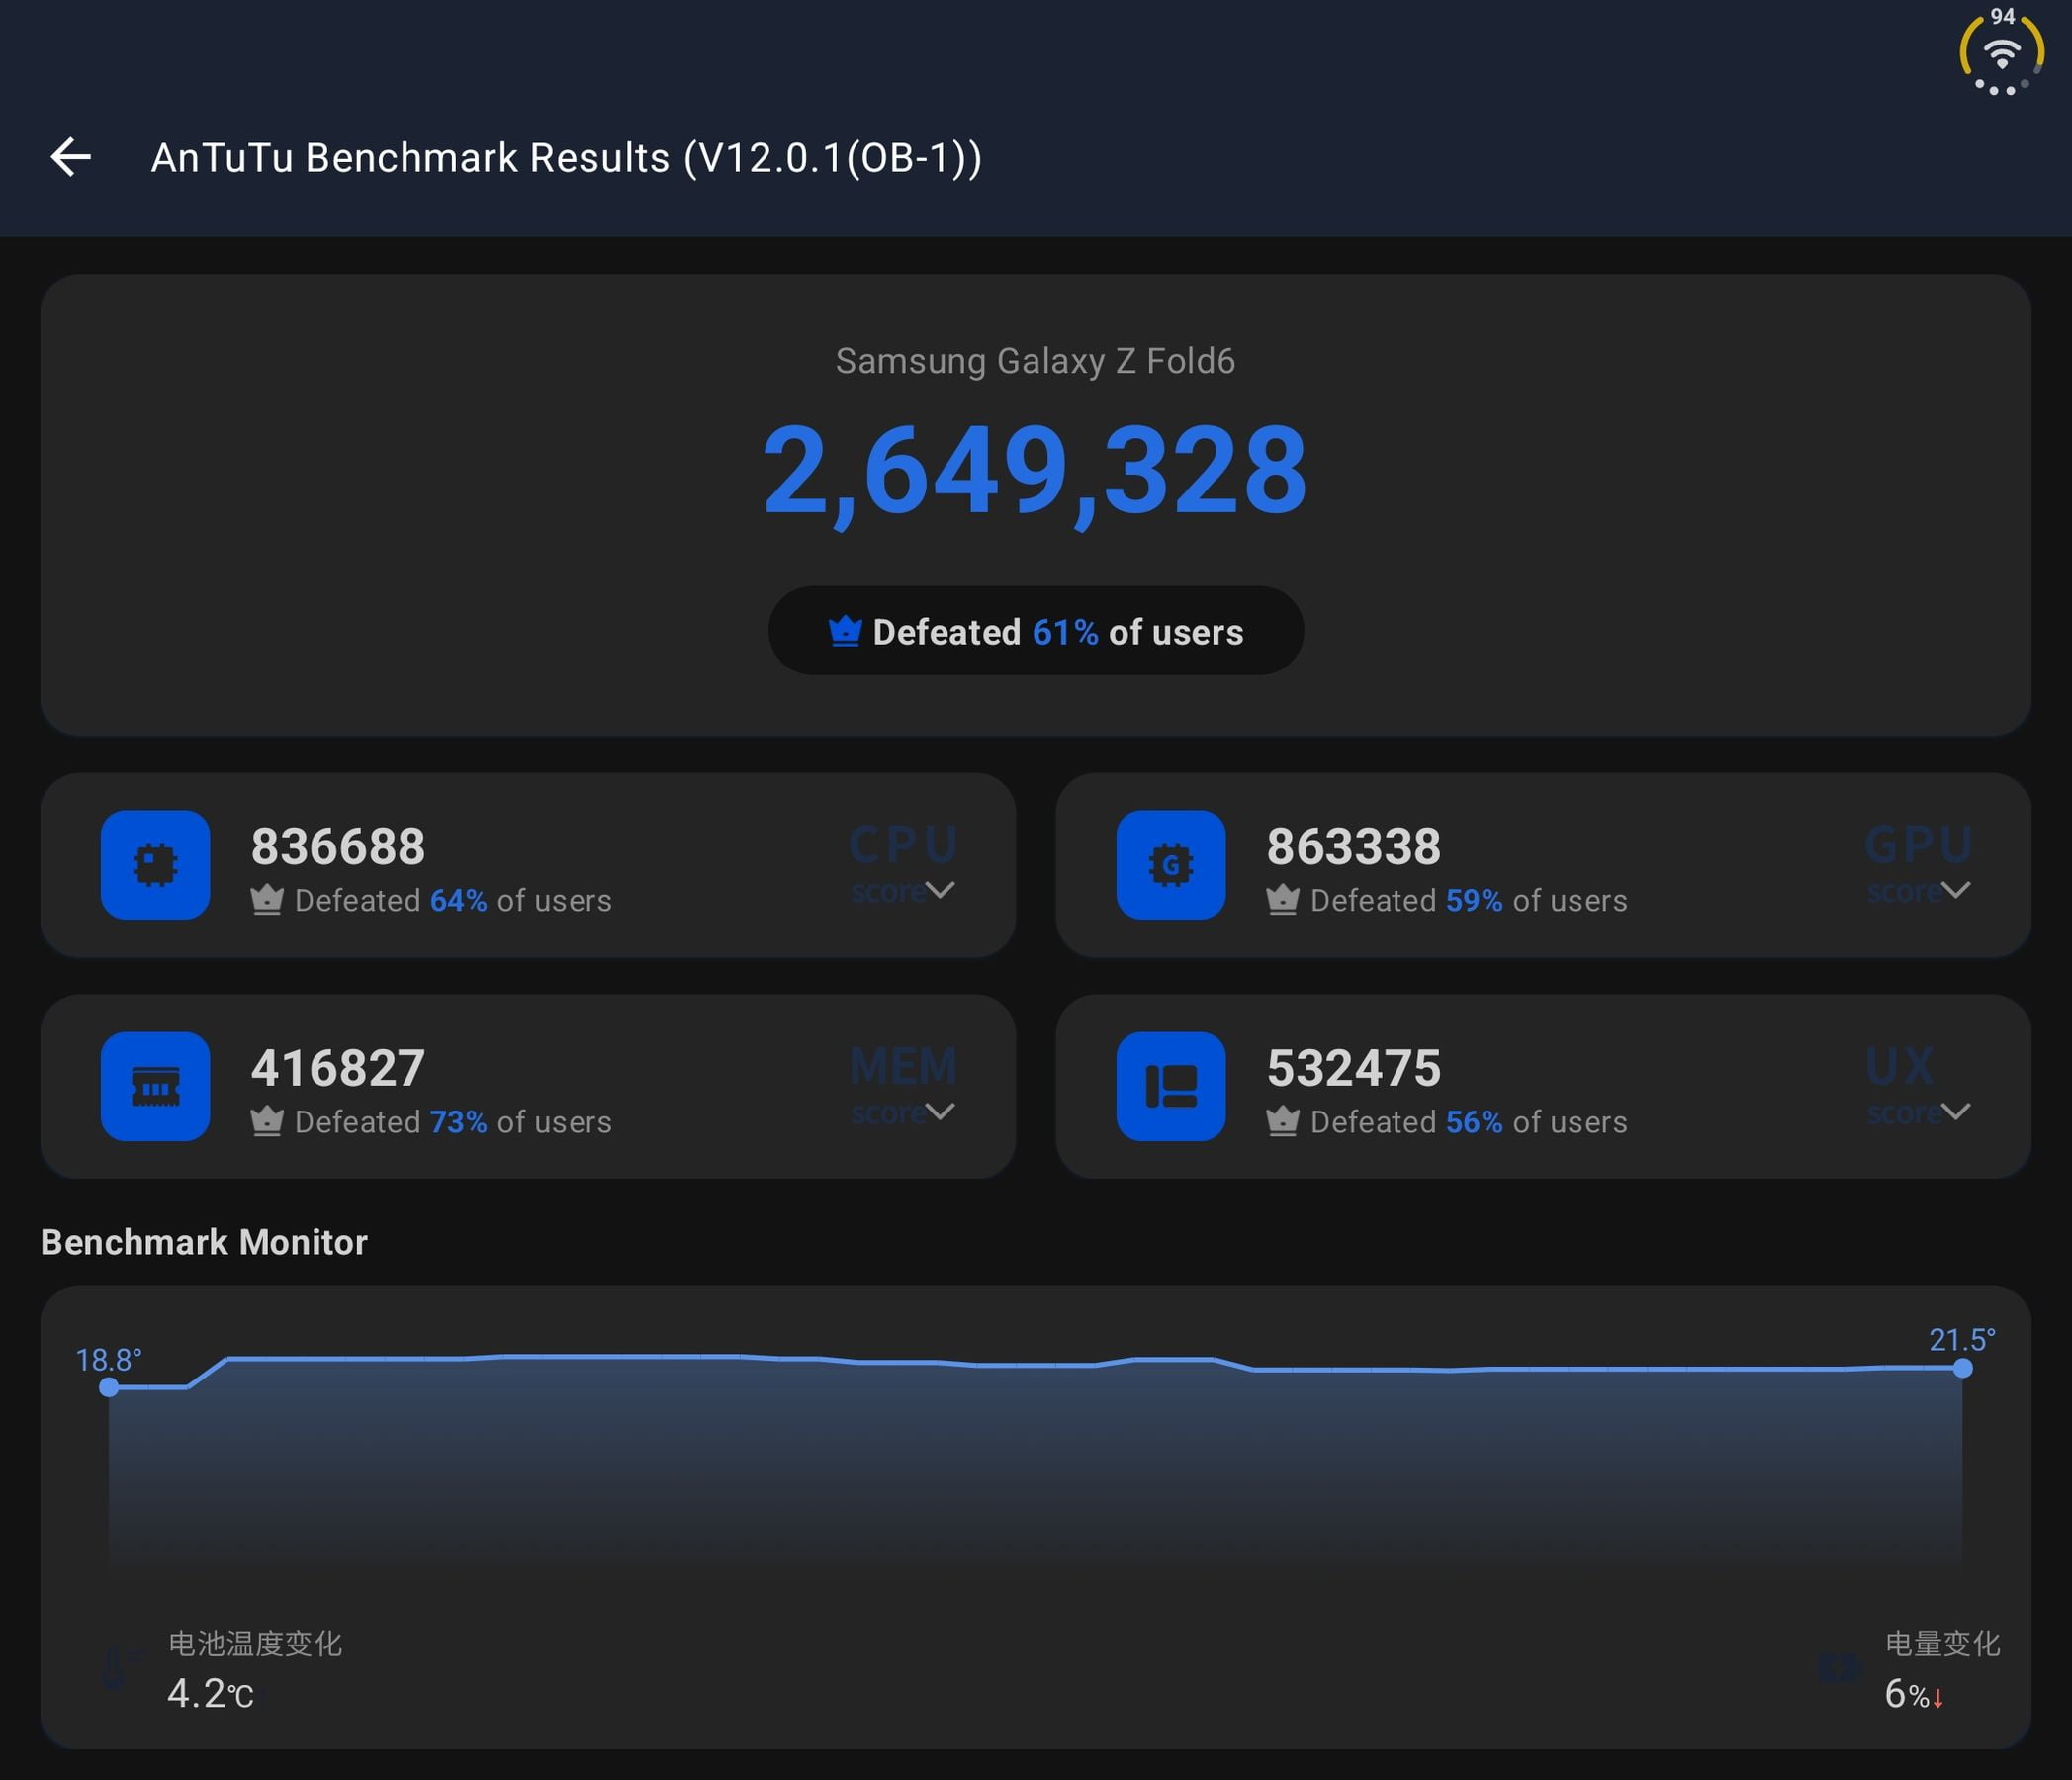Tap the crown icon beside Defeated 61%
This screenshot has height=1780, width=2072.
coord(845,631)
